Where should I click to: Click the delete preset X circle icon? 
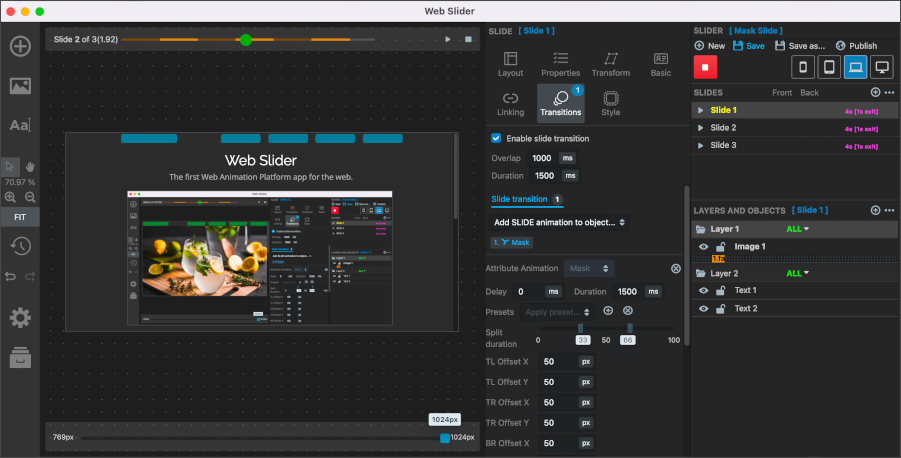pyautogui.click(x=628, y=311)
